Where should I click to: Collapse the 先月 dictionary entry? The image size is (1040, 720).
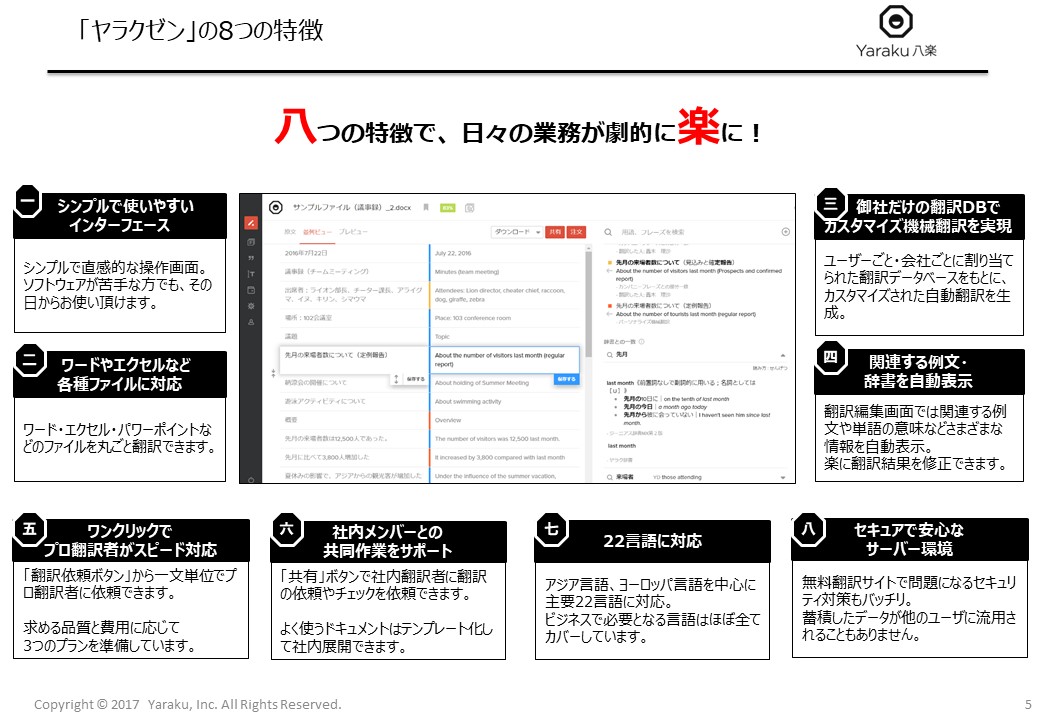783,355
